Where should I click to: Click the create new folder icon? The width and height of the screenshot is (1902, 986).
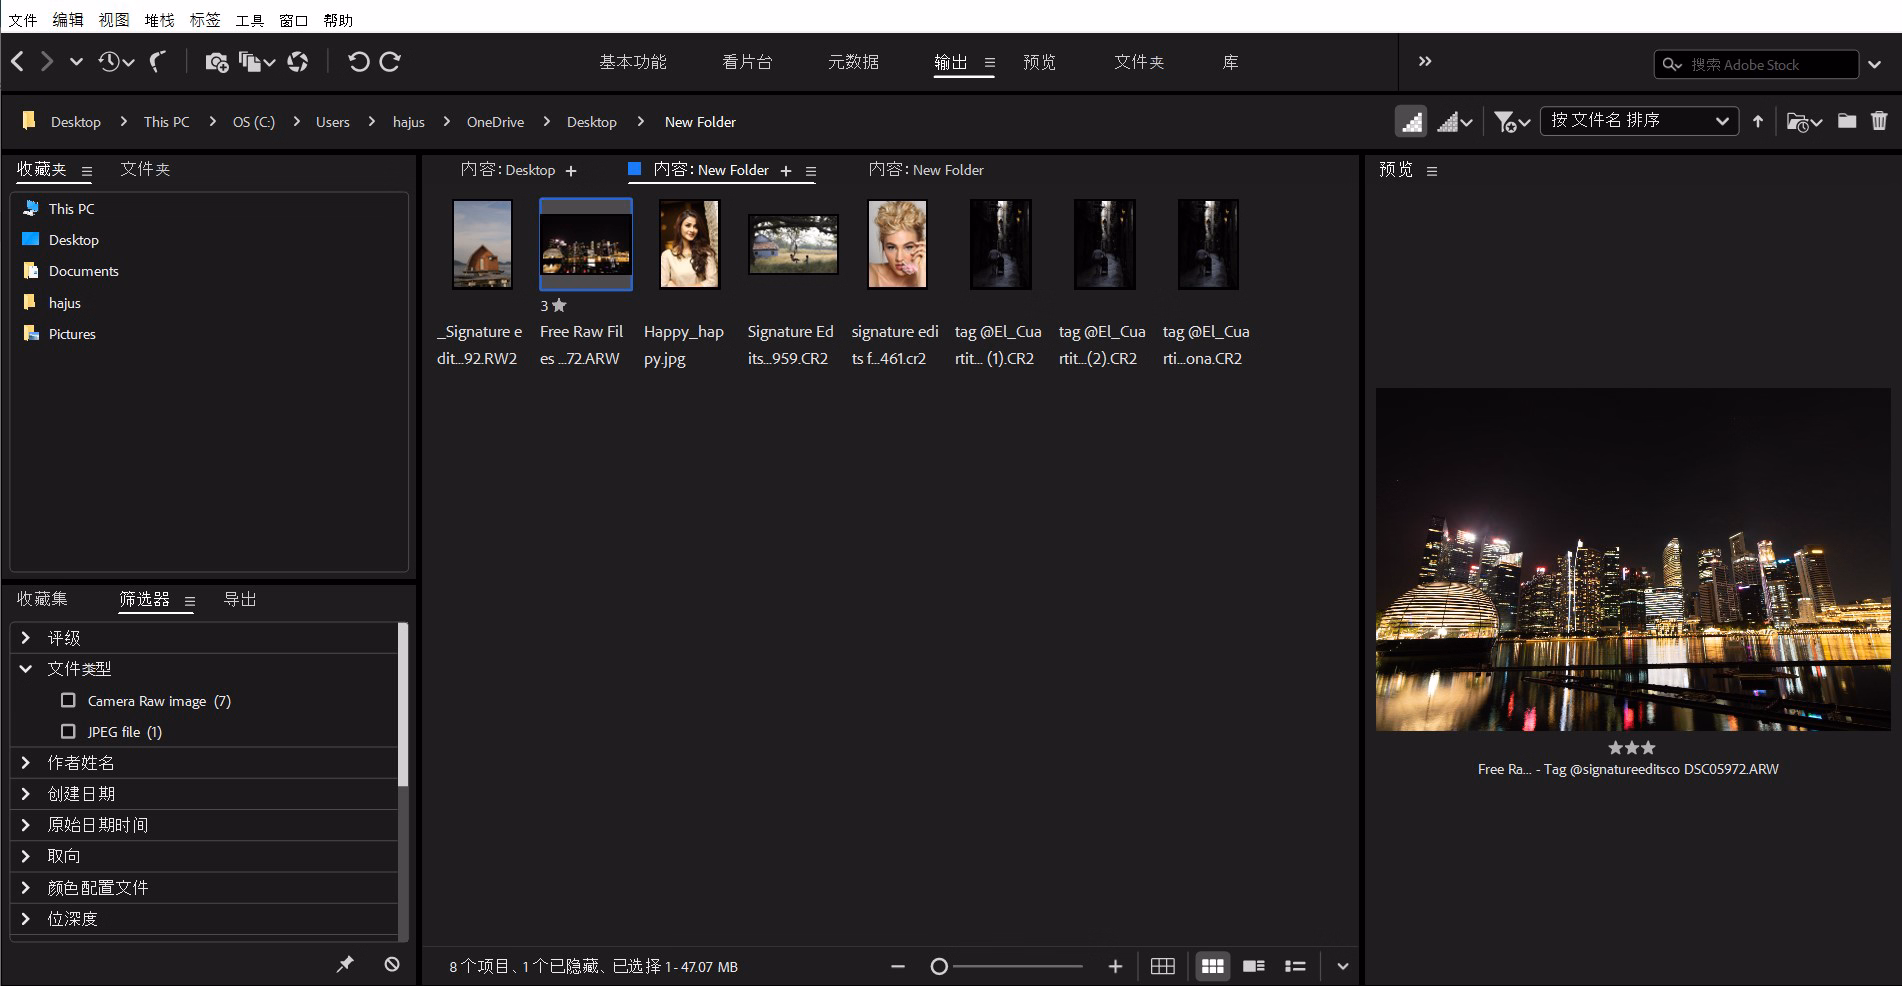(x=1847, y=121)
